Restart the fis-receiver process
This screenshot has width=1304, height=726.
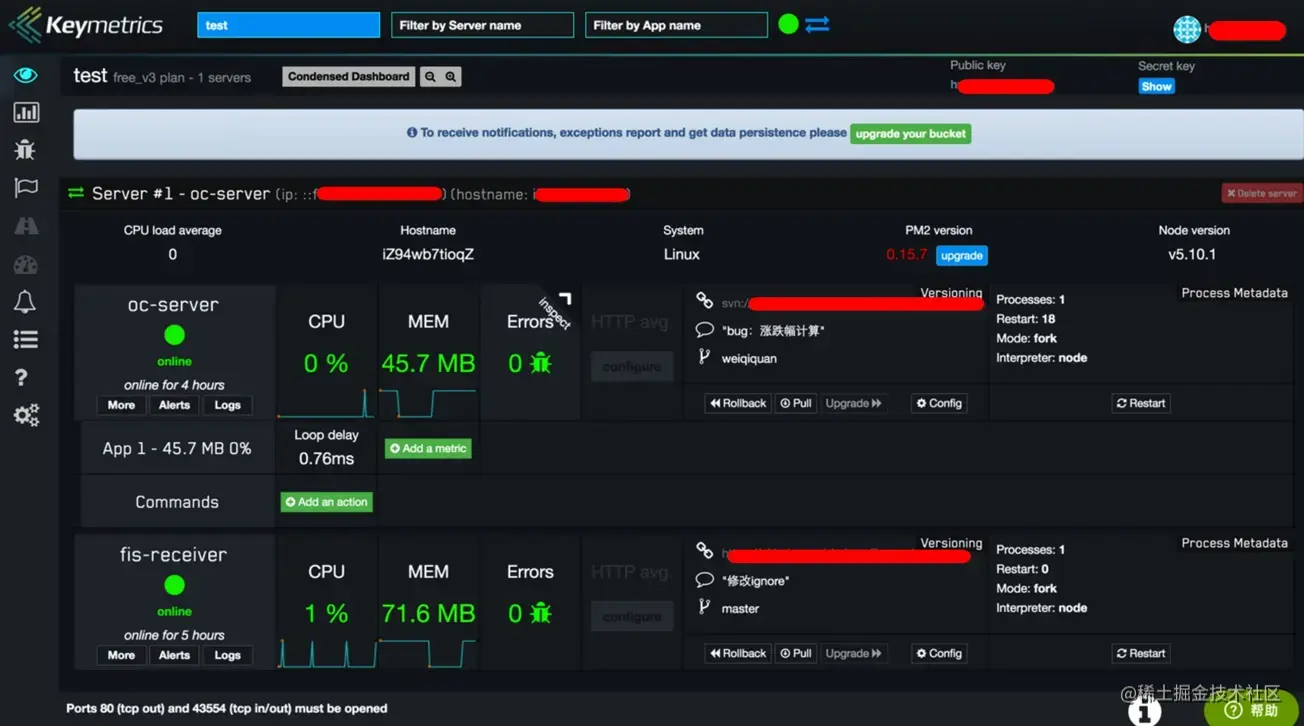1141,653
